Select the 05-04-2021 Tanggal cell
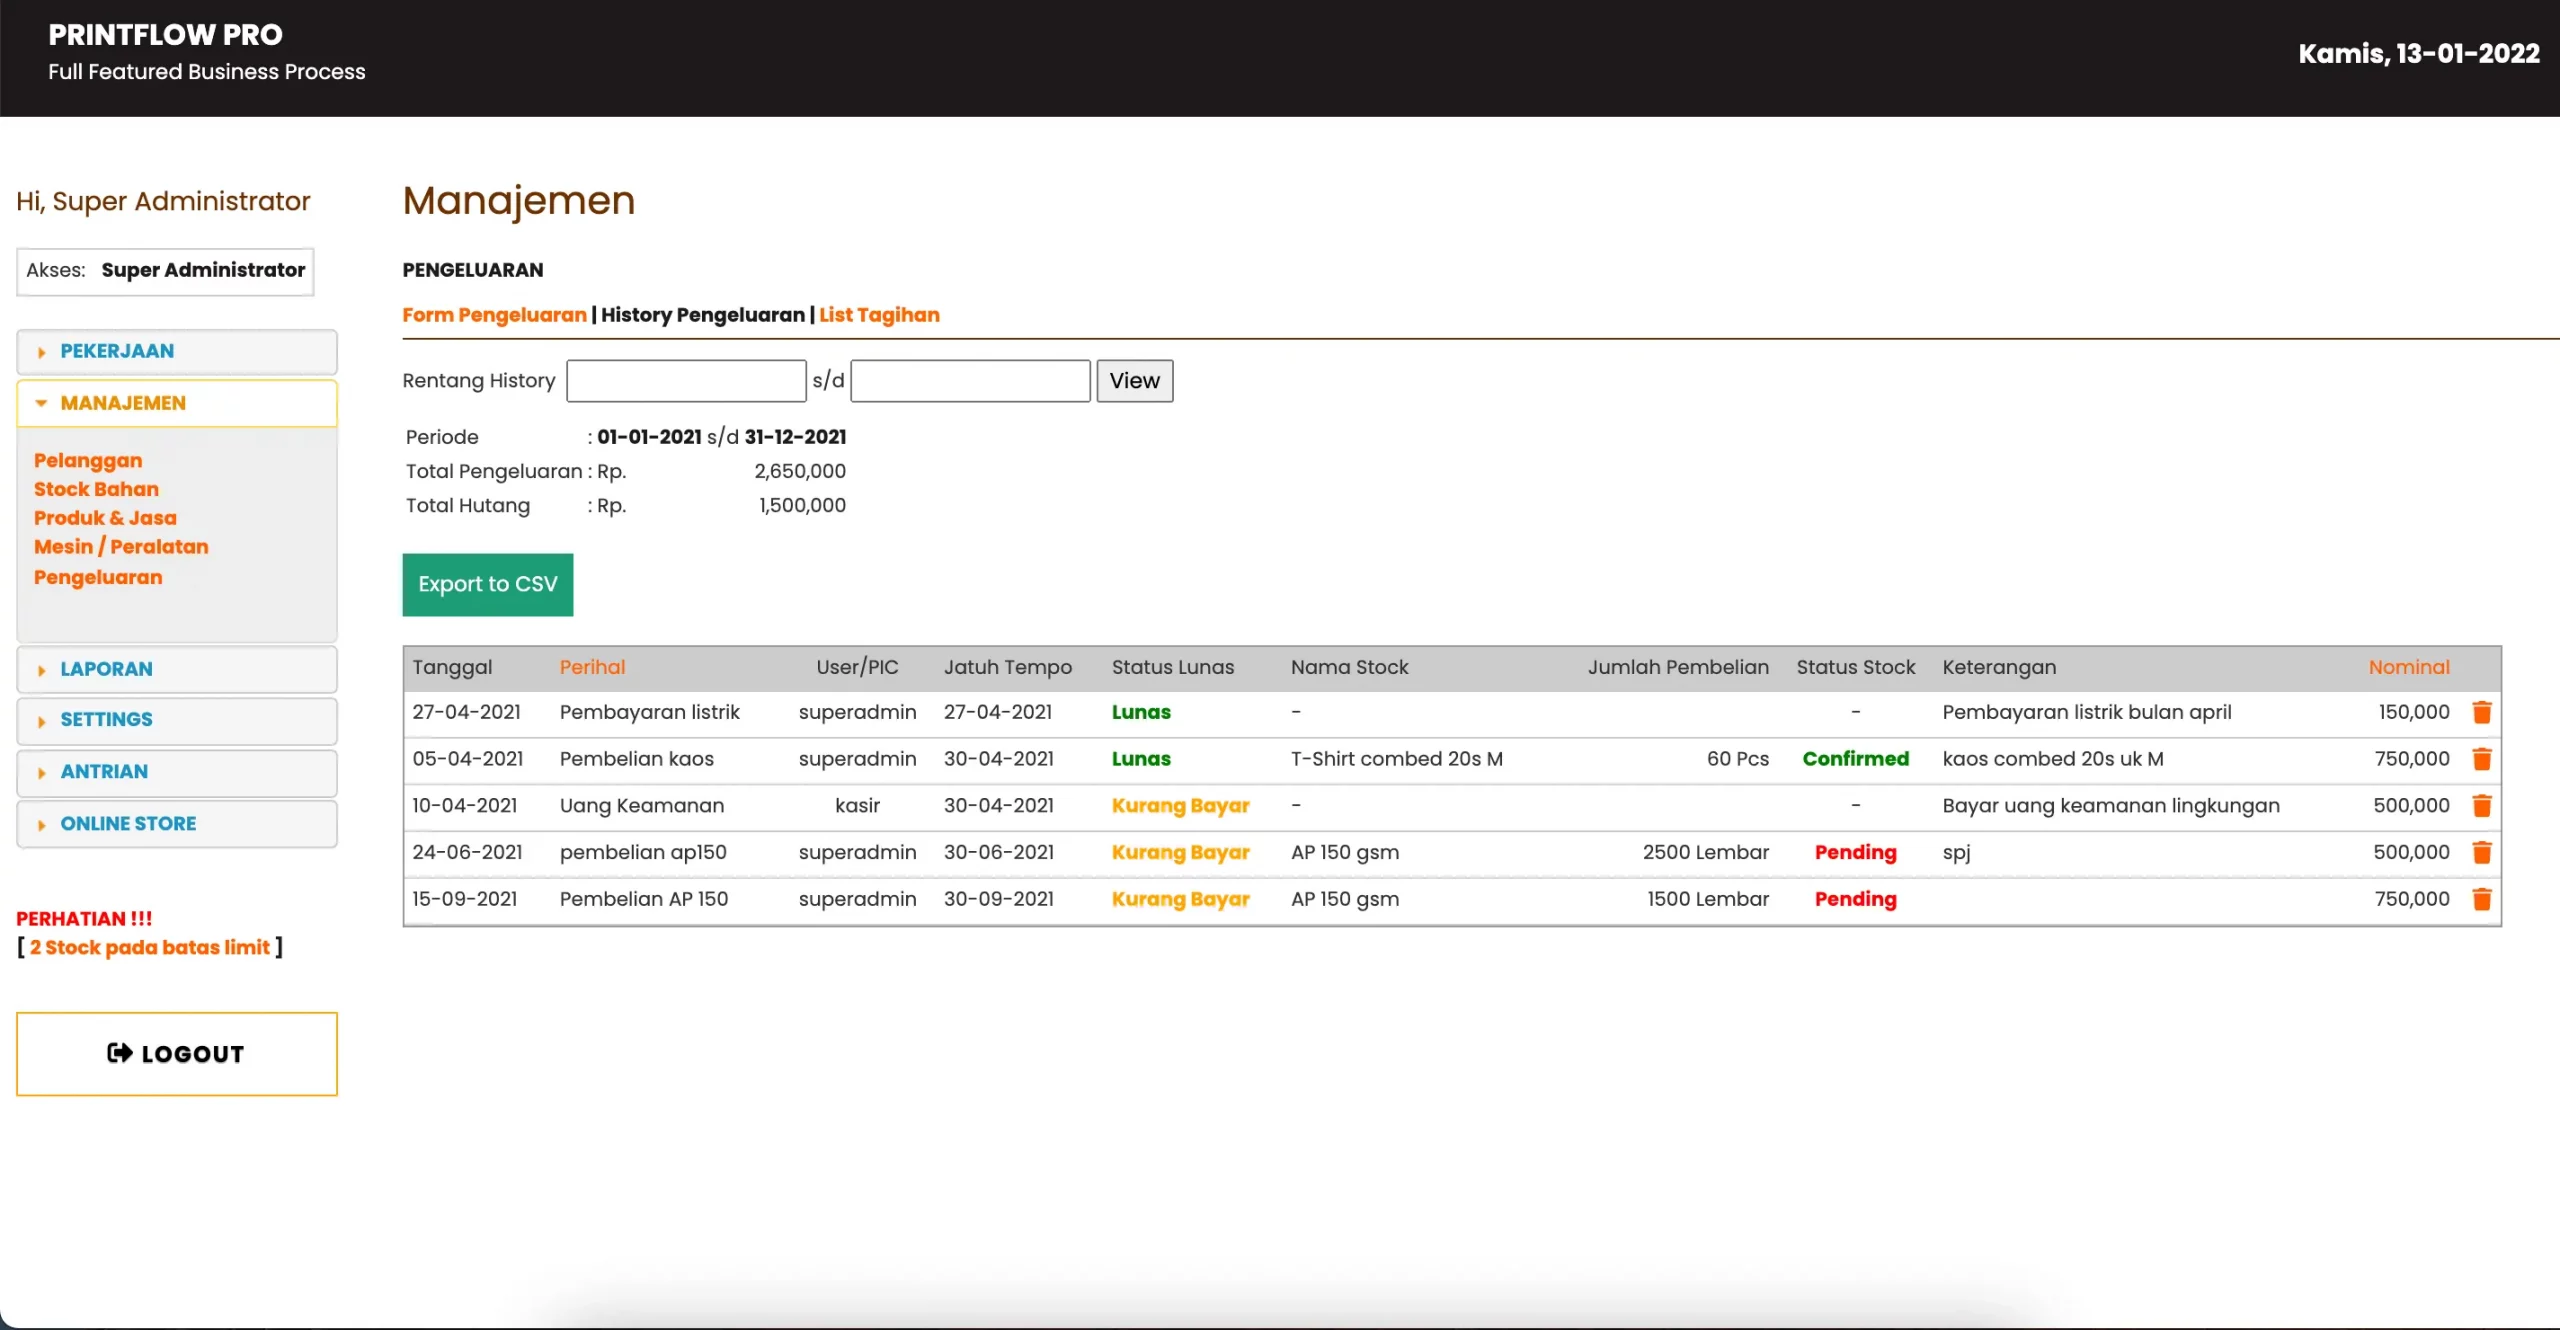2560x1330 pixels. tap(467, 759)
